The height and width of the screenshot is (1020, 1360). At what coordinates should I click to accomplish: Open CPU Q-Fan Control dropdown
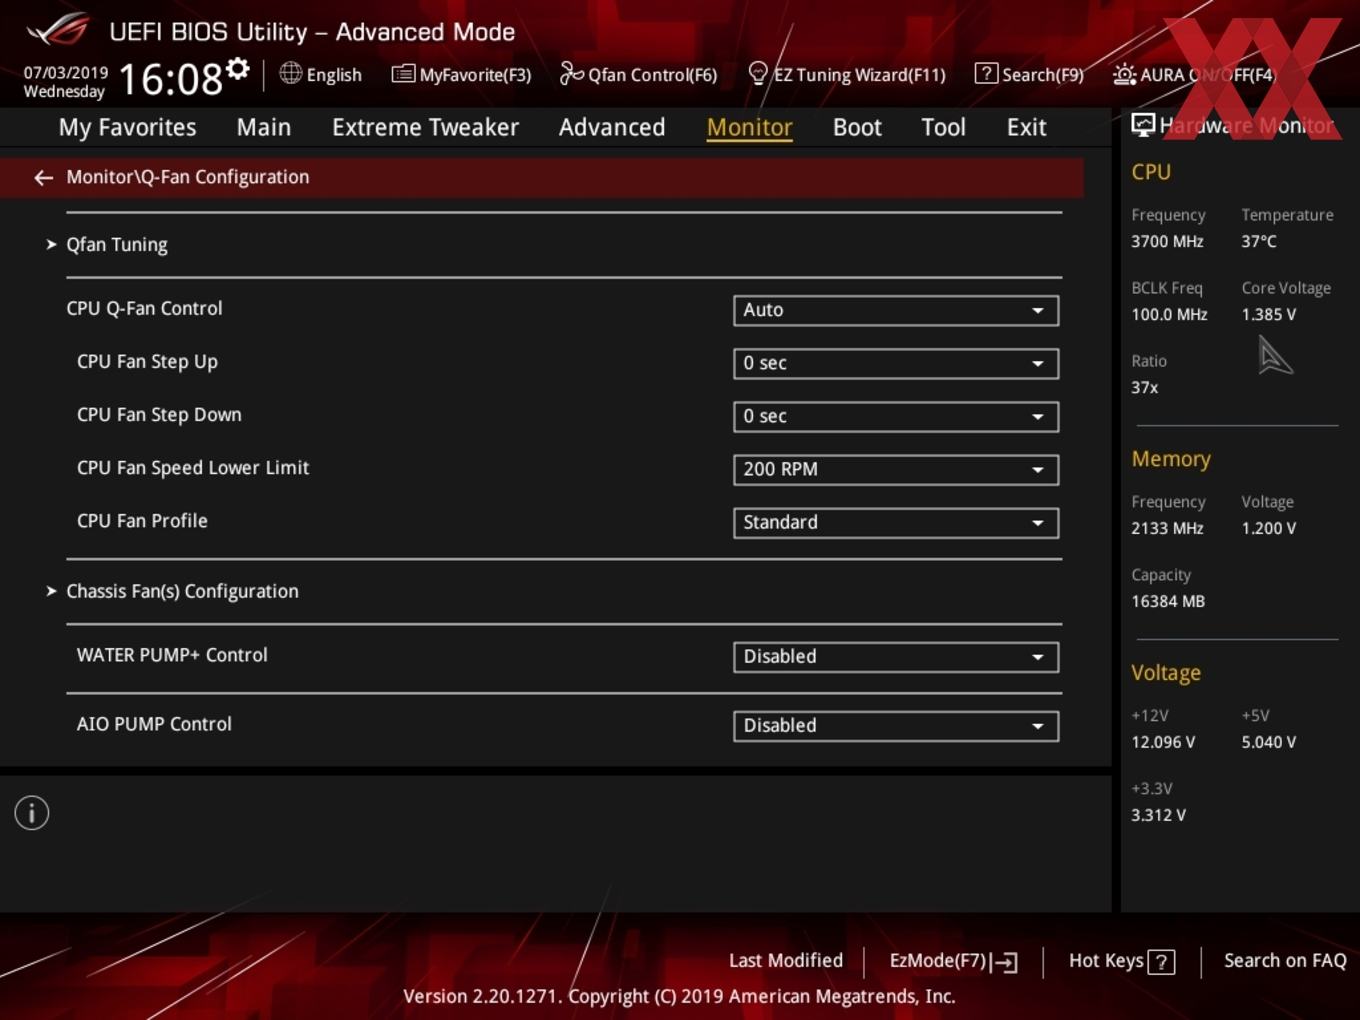coord(896,310)
